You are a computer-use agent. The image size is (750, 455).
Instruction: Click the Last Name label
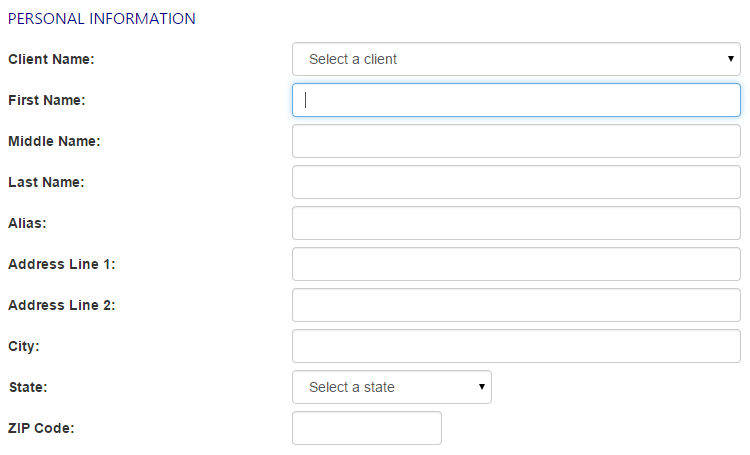click(46, 182)
